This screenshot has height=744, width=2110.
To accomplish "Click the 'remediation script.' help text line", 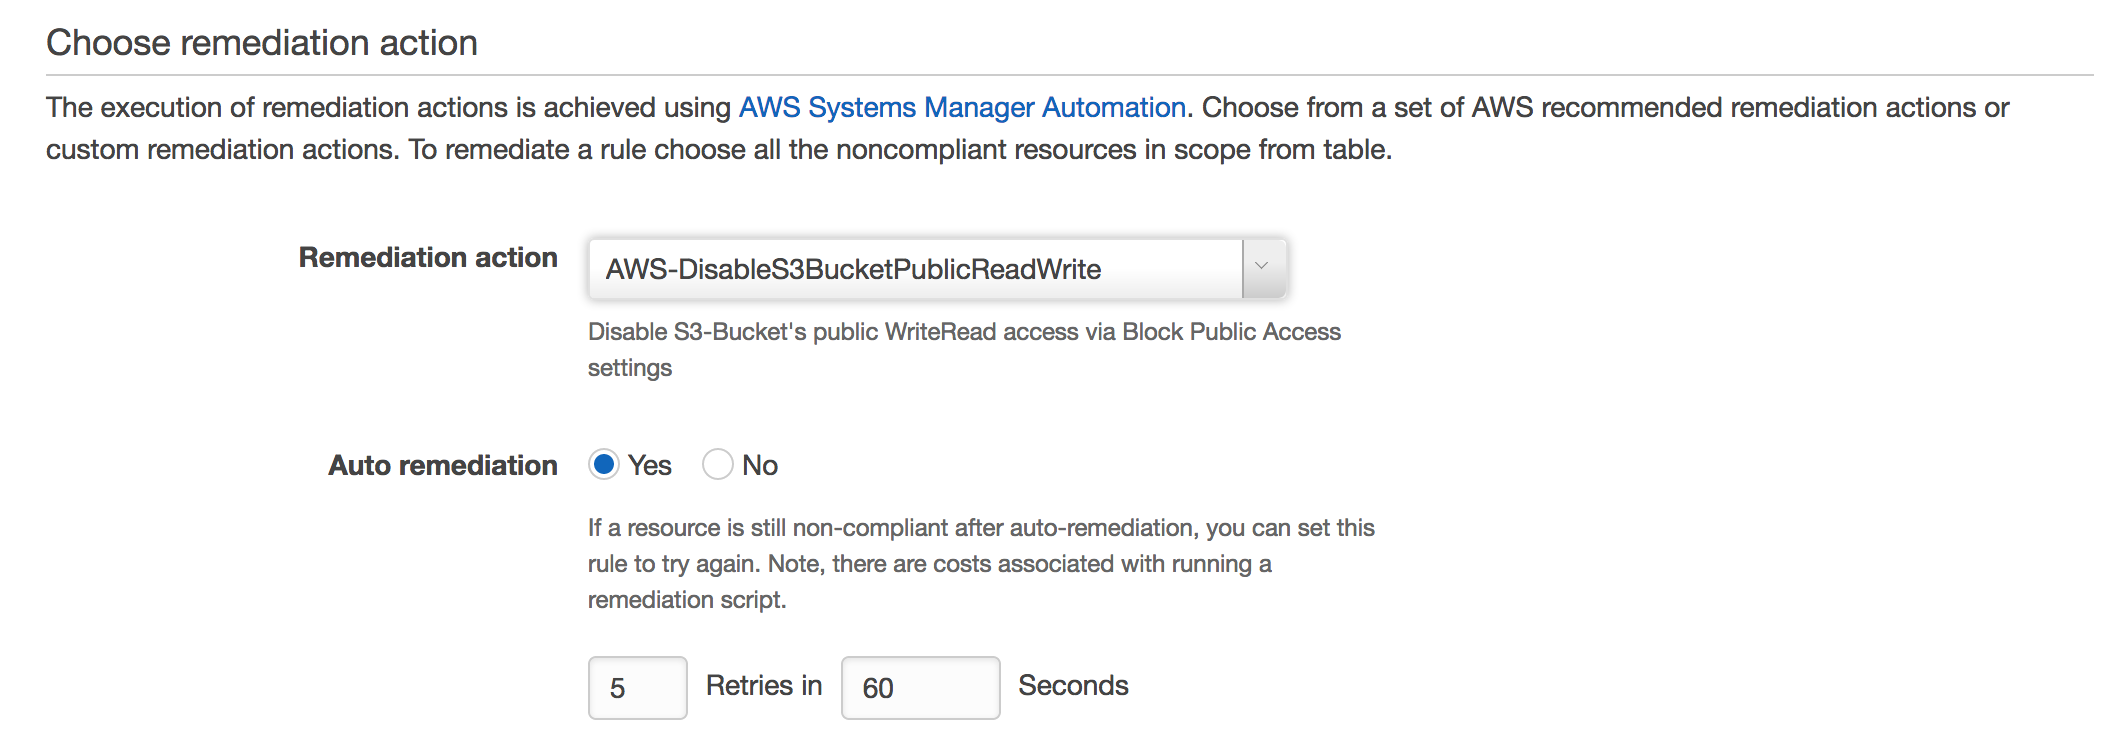I will pos(687,599).
